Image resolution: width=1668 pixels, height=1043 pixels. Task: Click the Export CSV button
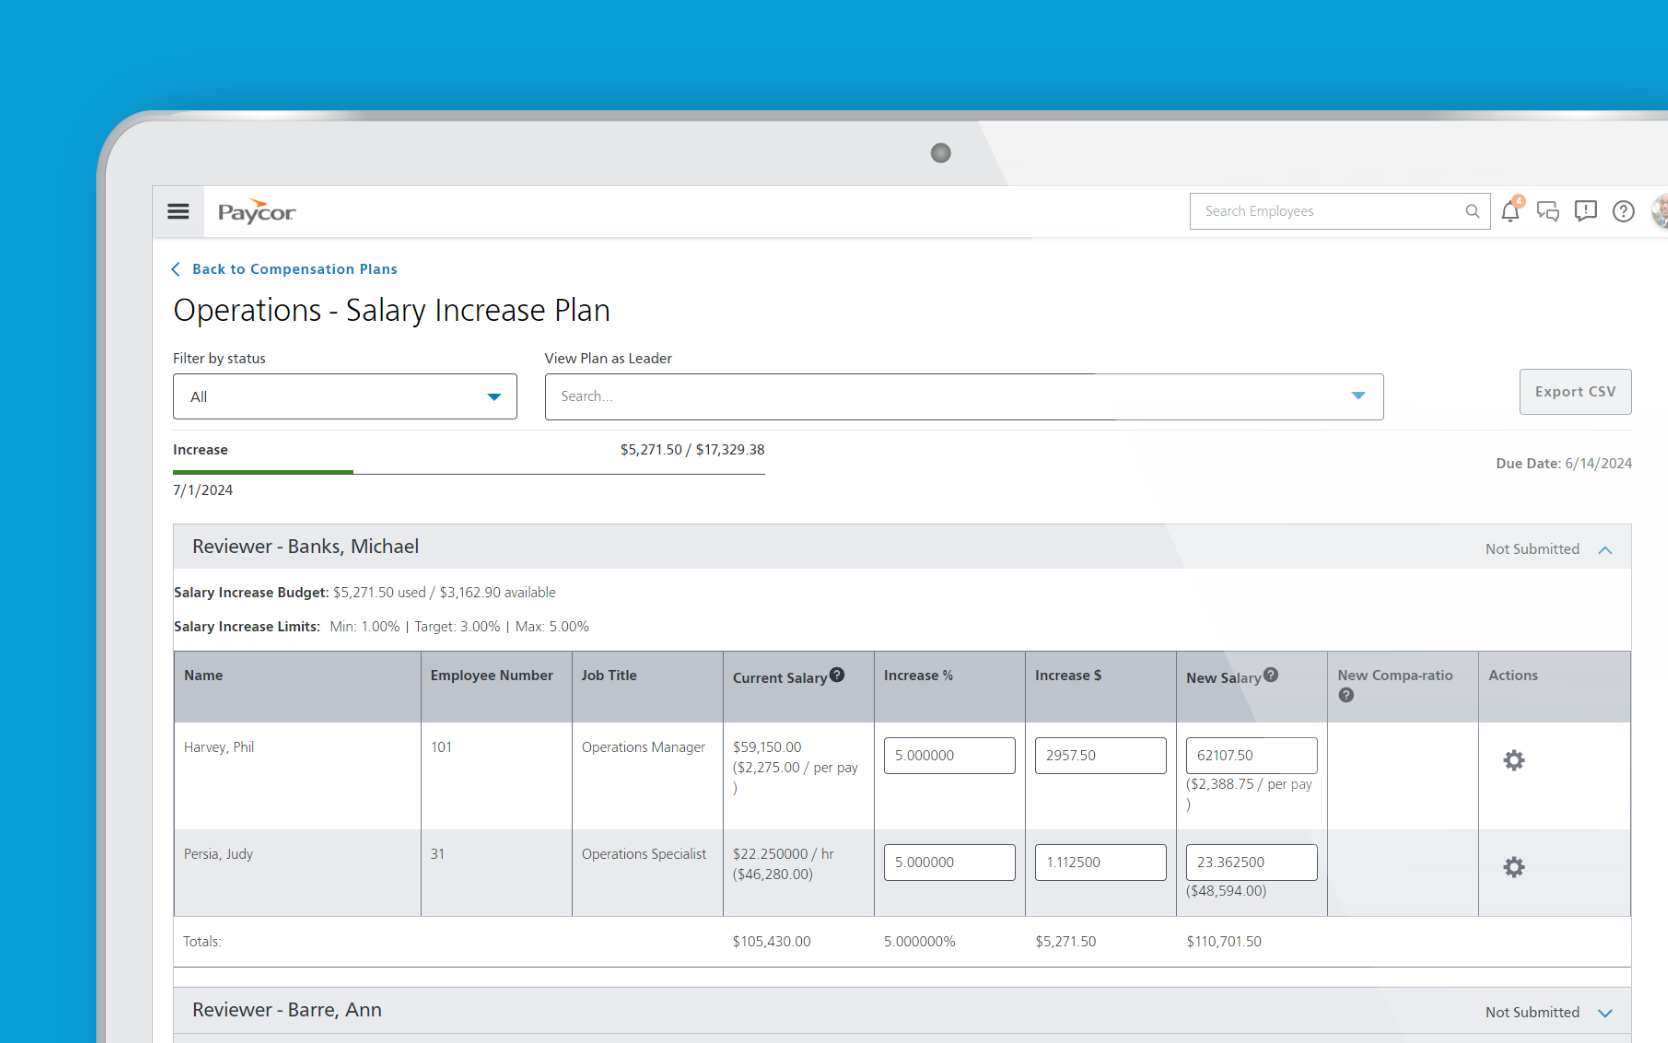1575,391
